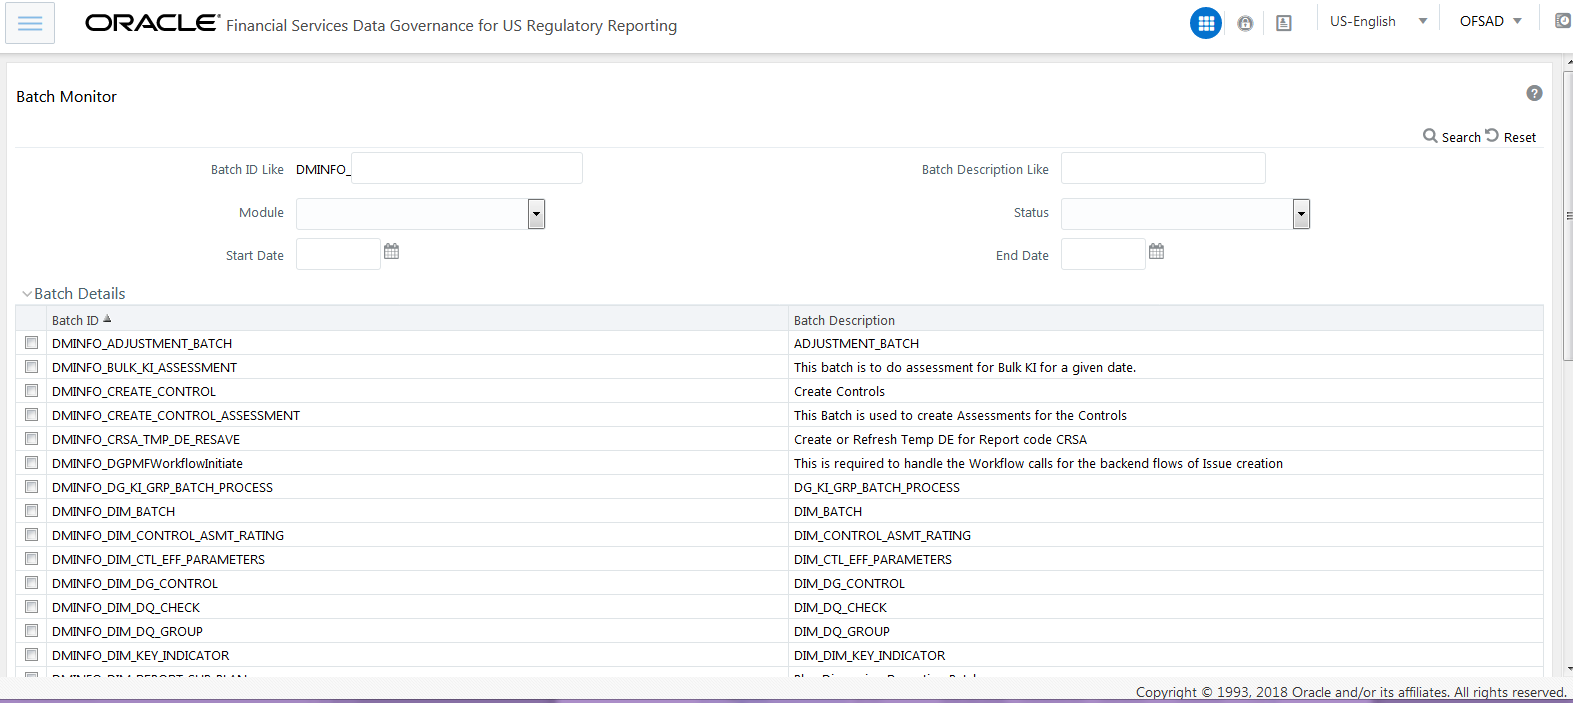Screen dimensions: 1573x703
Task: Collapse the Batch Details section
Action: point(27,294)
